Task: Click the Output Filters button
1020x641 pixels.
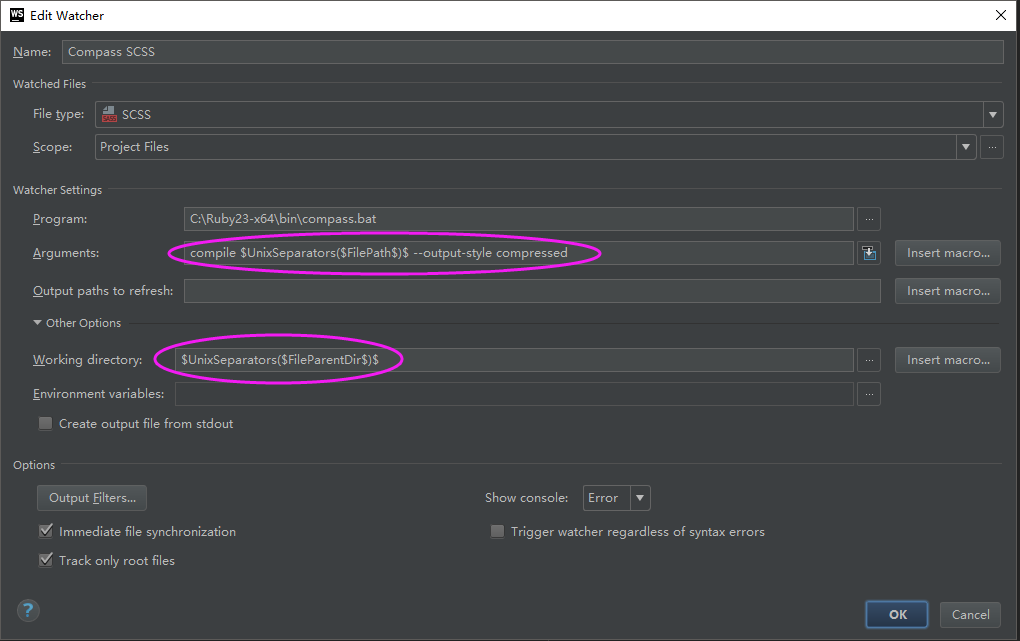Action: pyautogui.click(x=91, y=497)
